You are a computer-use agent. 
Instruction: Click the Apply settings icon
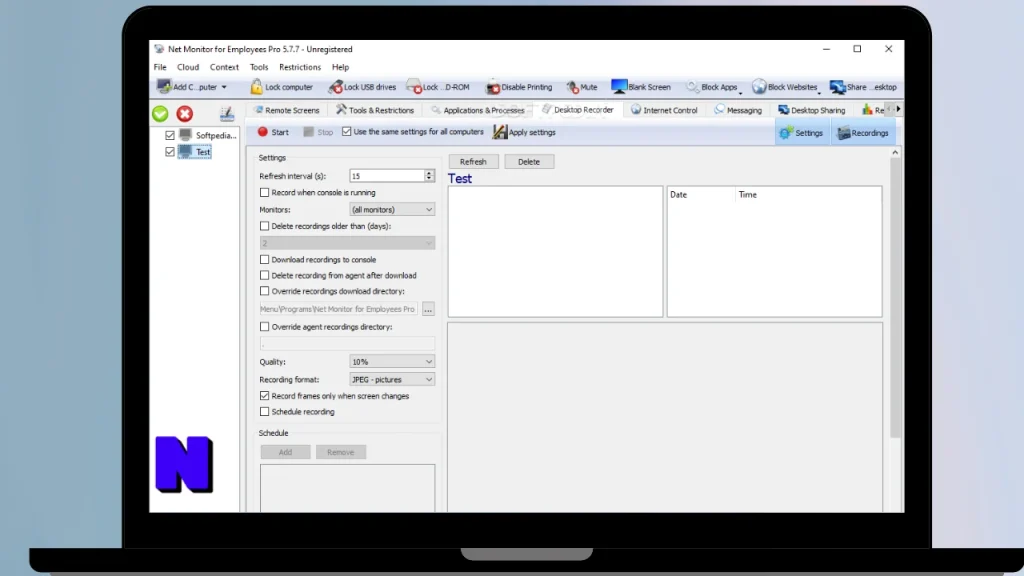pos(500,132)
